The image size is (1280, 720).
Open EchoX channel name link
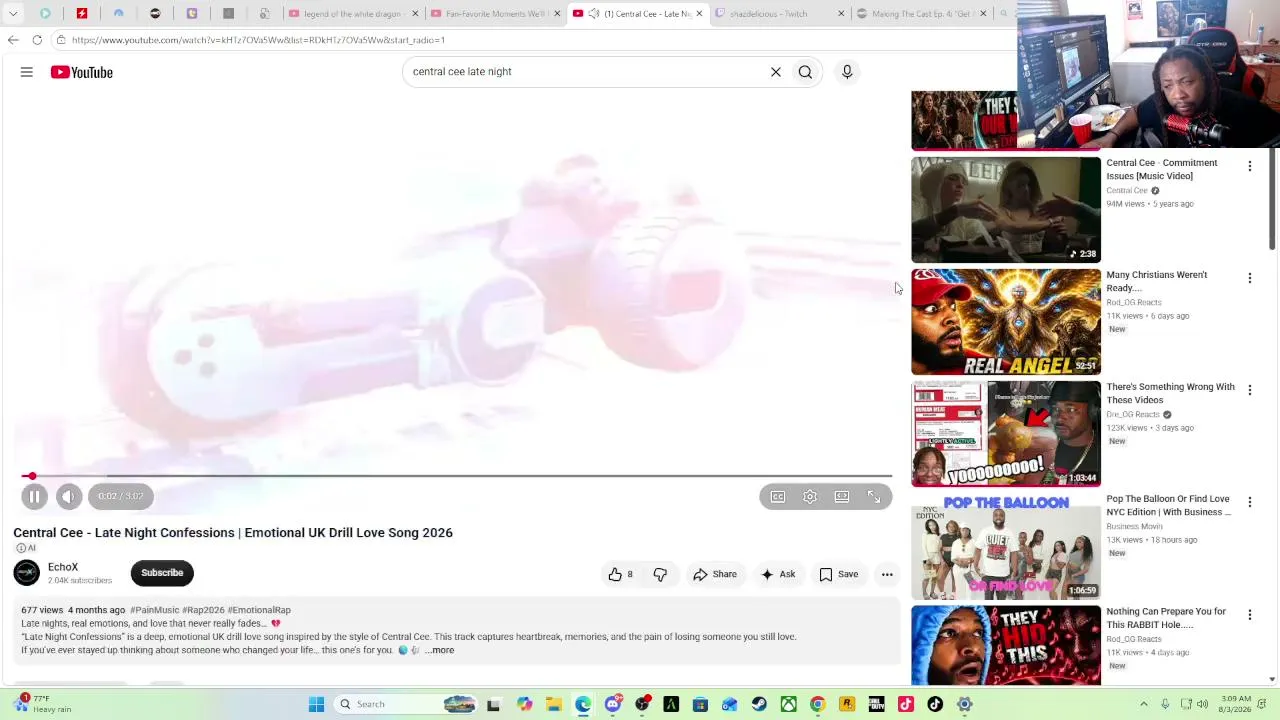click(63, 567)
